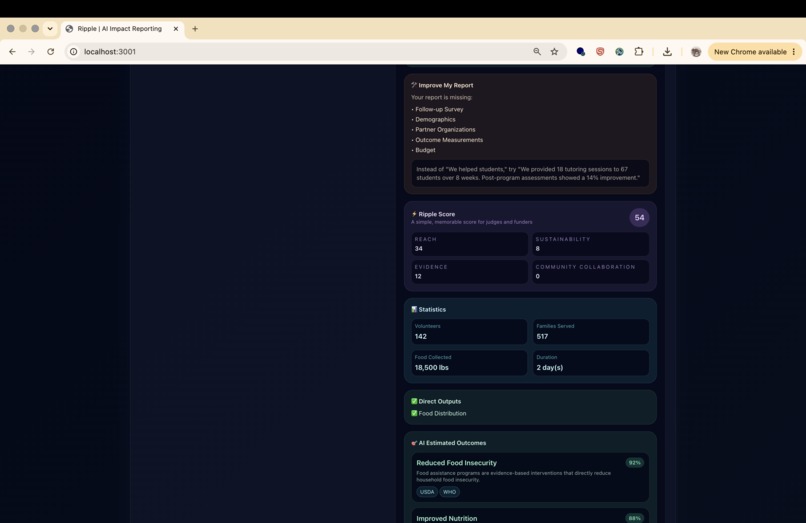The width and height of the screenshot is (806, 523).
Task: Click the Improved Nutrition outcome title
Action: (x=447, y=518)
